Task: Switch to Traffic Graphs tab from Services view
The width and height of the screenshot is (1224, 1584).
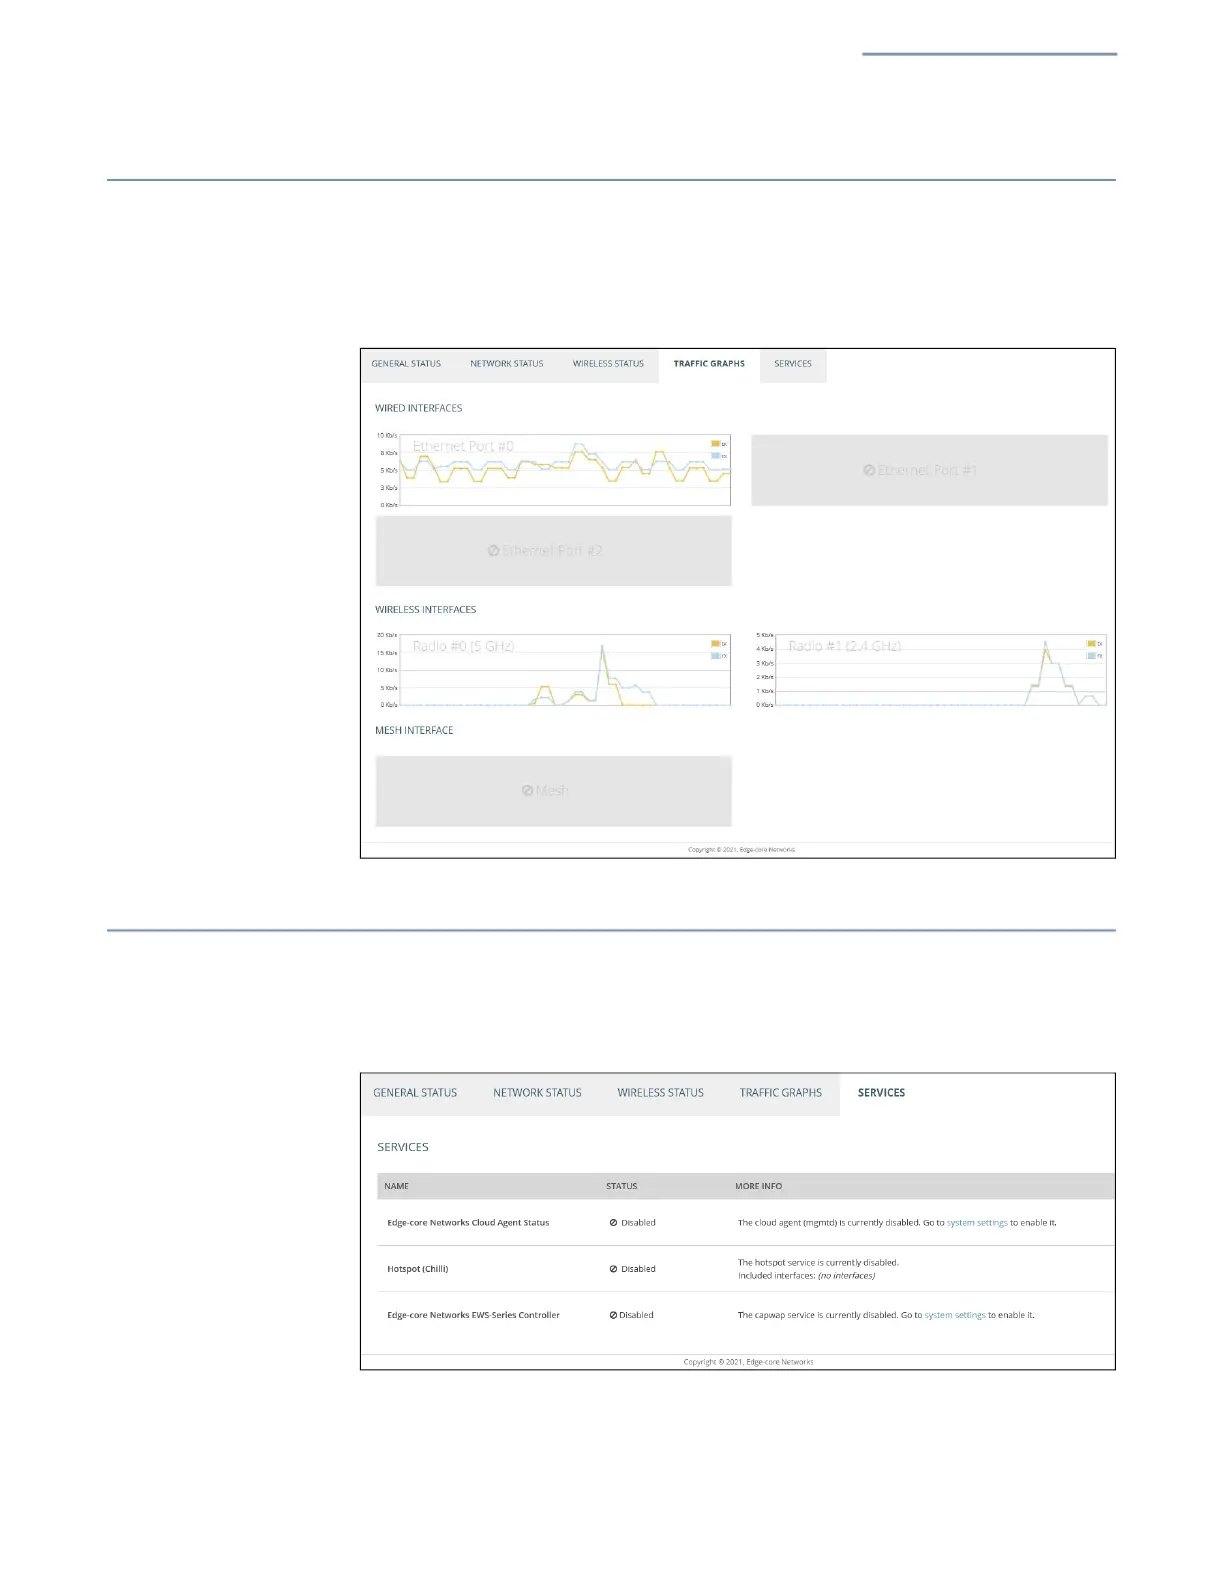Action: click(x=781, y=1093)
